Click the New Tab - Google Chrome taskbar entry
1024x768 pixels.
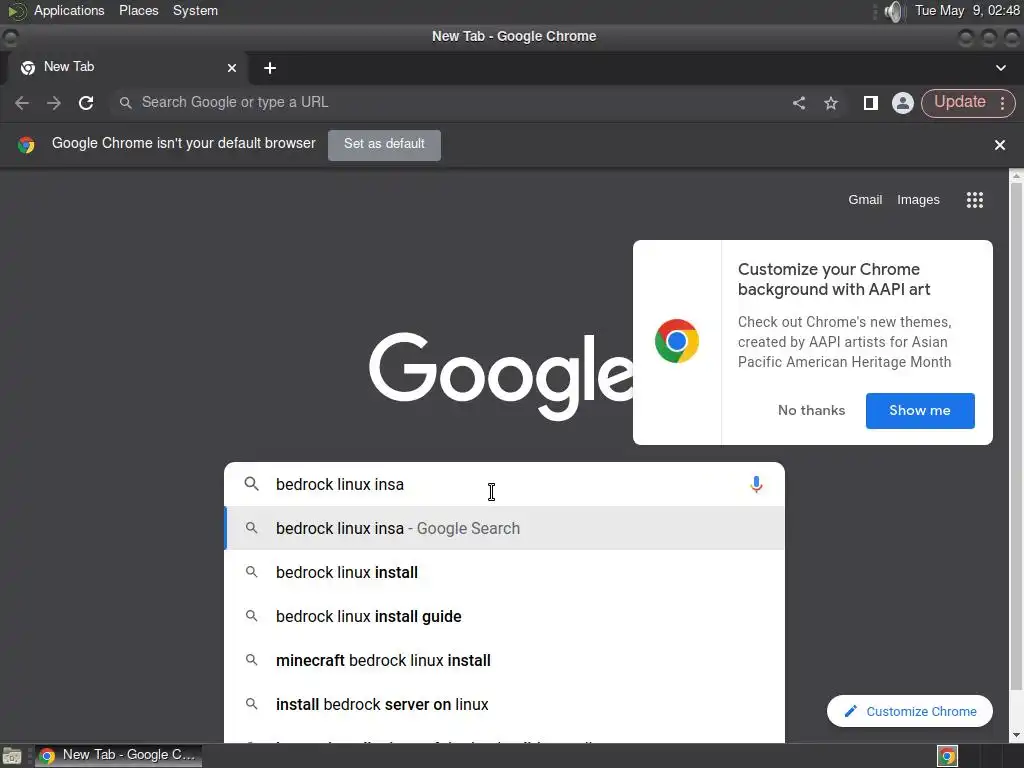pyautogui.click(x=118, y=755)
